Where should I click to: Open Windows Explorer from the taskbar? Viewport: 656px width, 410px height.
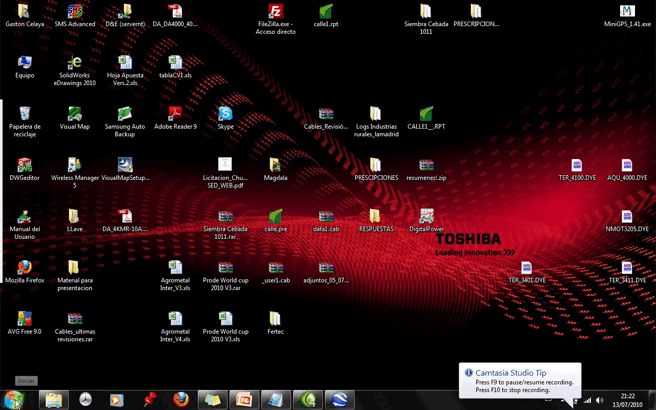click(54, 400)
